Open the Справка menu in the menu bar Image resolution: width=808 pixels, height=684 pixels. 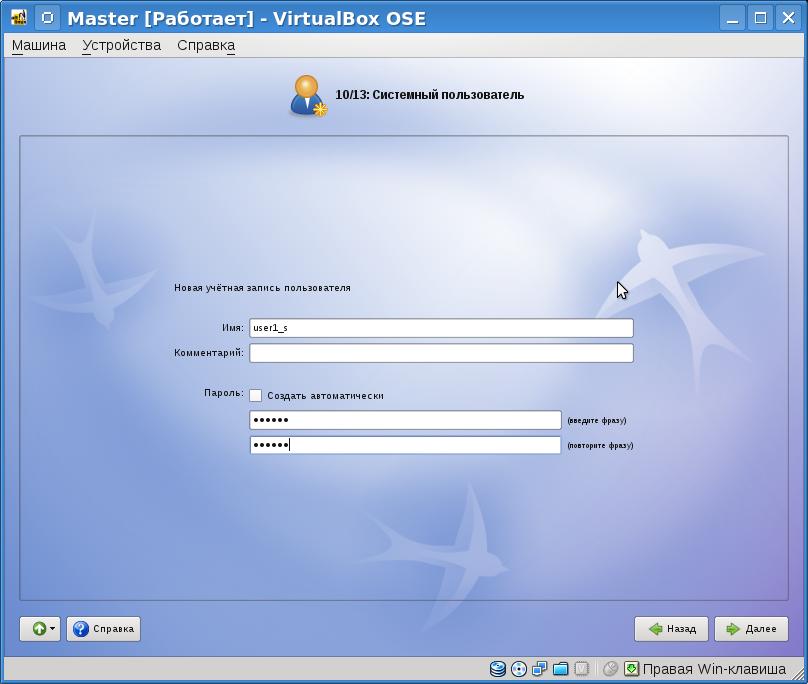coord(206,45)
